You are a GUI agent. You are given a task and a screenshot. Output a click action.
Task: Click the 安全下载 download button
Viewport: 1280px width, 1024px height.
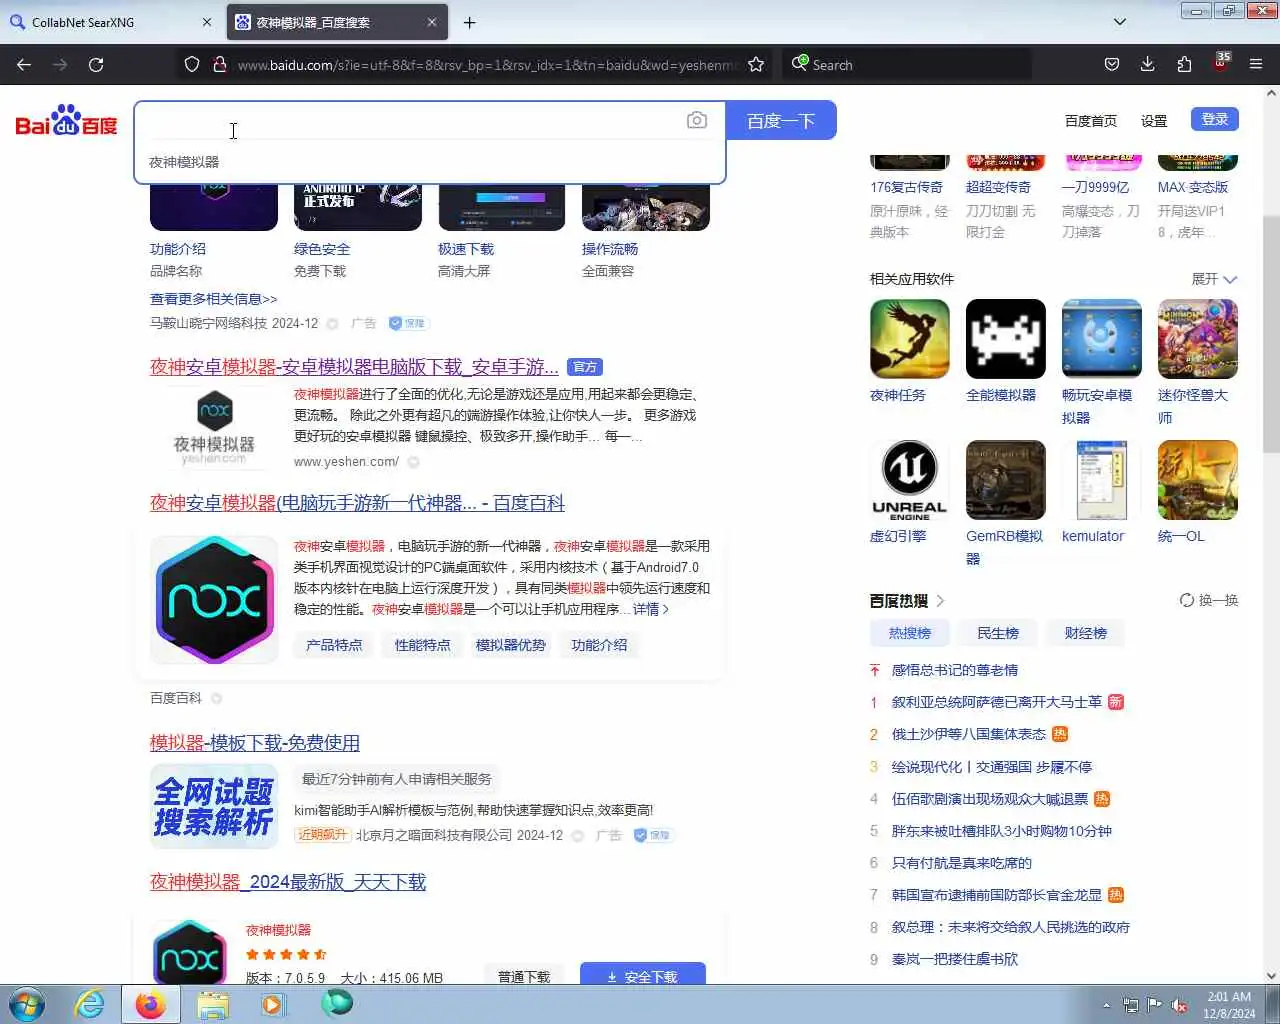(x=643, y=975)
